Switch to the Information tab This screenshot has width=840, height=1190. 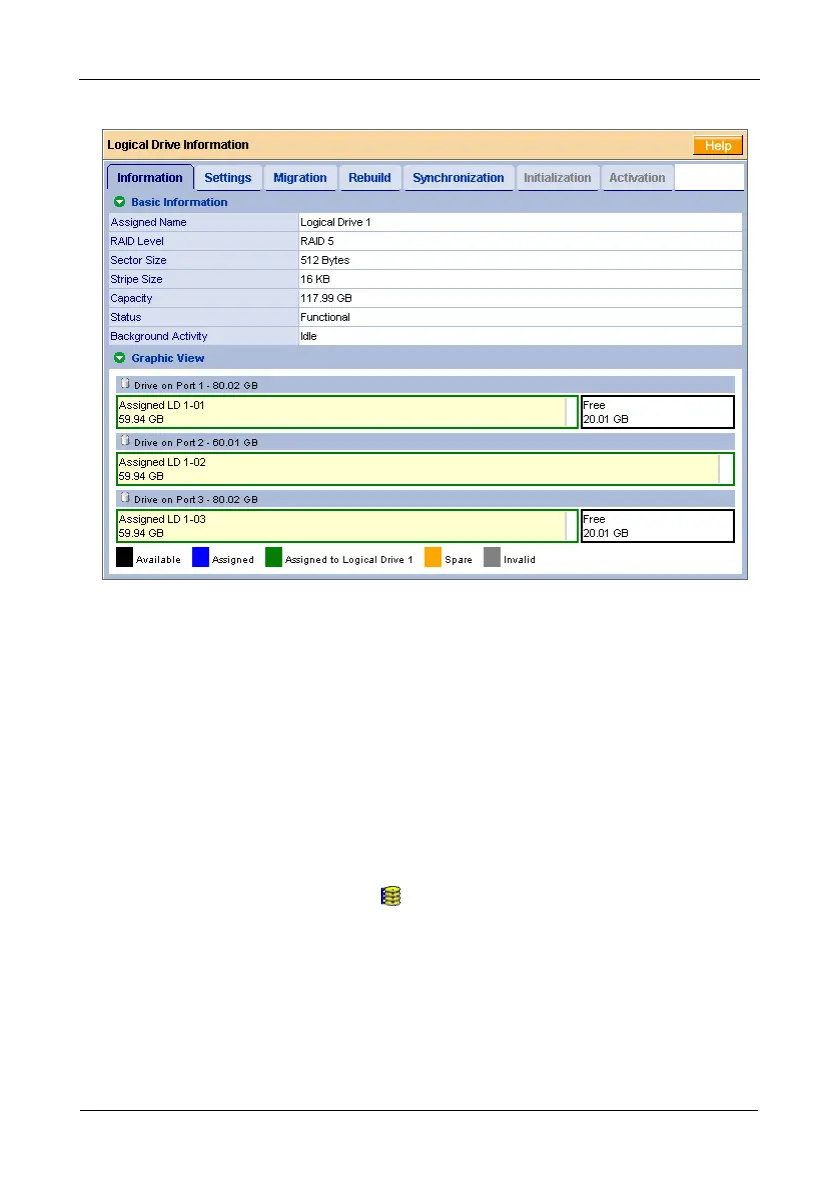coord(150,178)
